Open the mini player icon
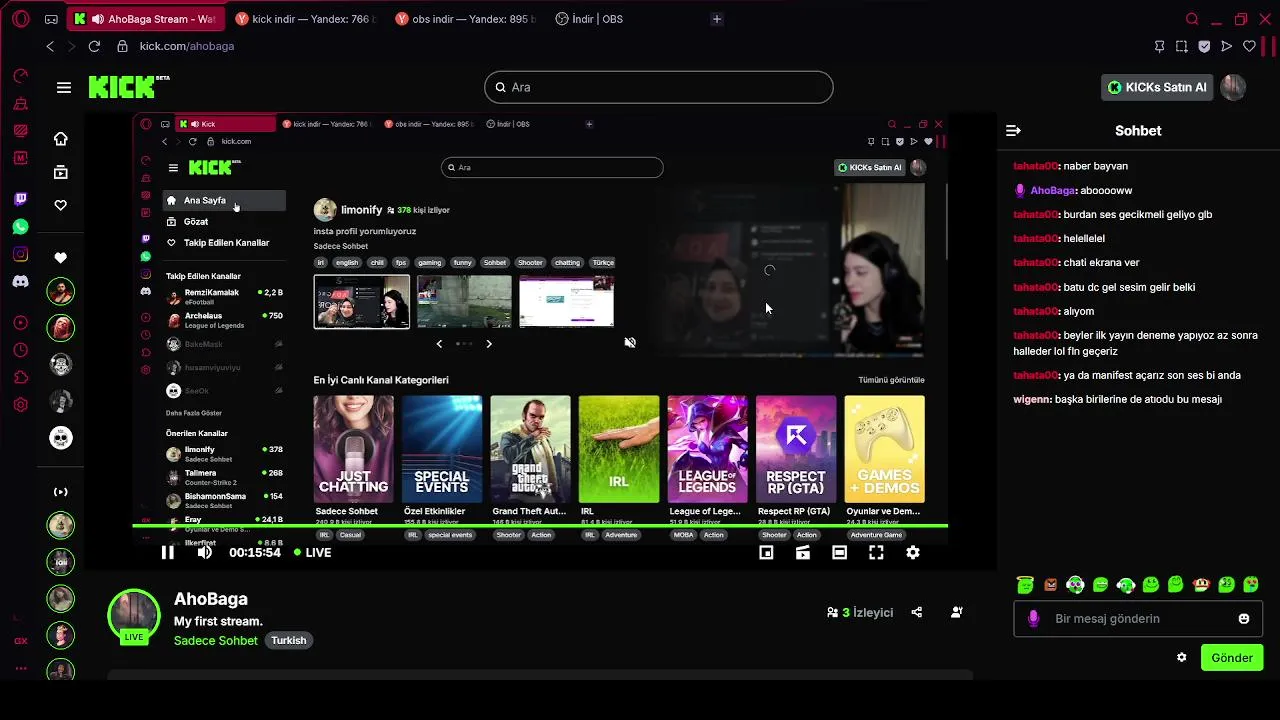The image size is (1280, 720). [766, 552]
